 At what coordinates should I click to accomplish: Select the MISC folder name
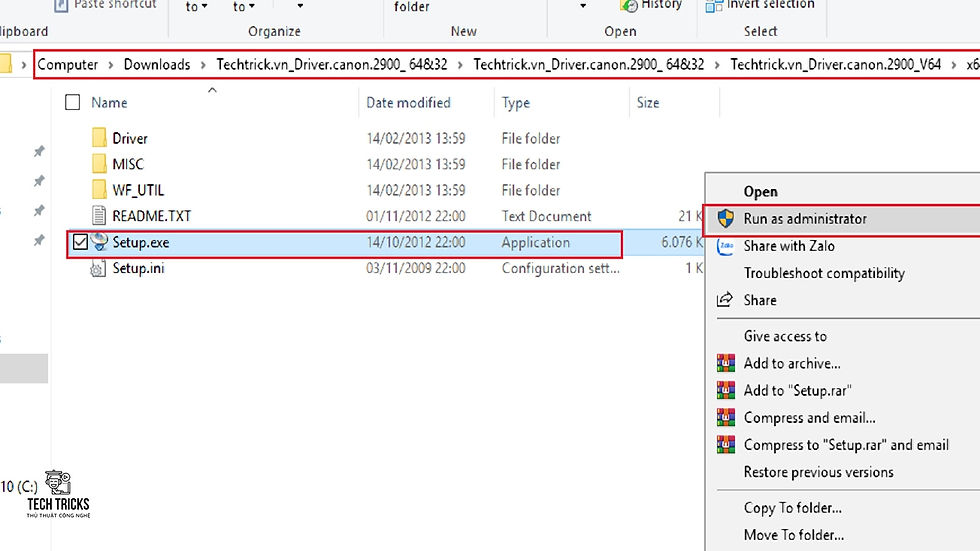[x=128, y=164]
